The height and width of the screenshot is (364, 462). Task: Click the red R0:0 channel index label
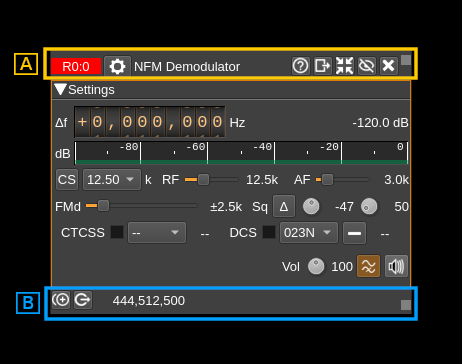click(x=76, y=66)
